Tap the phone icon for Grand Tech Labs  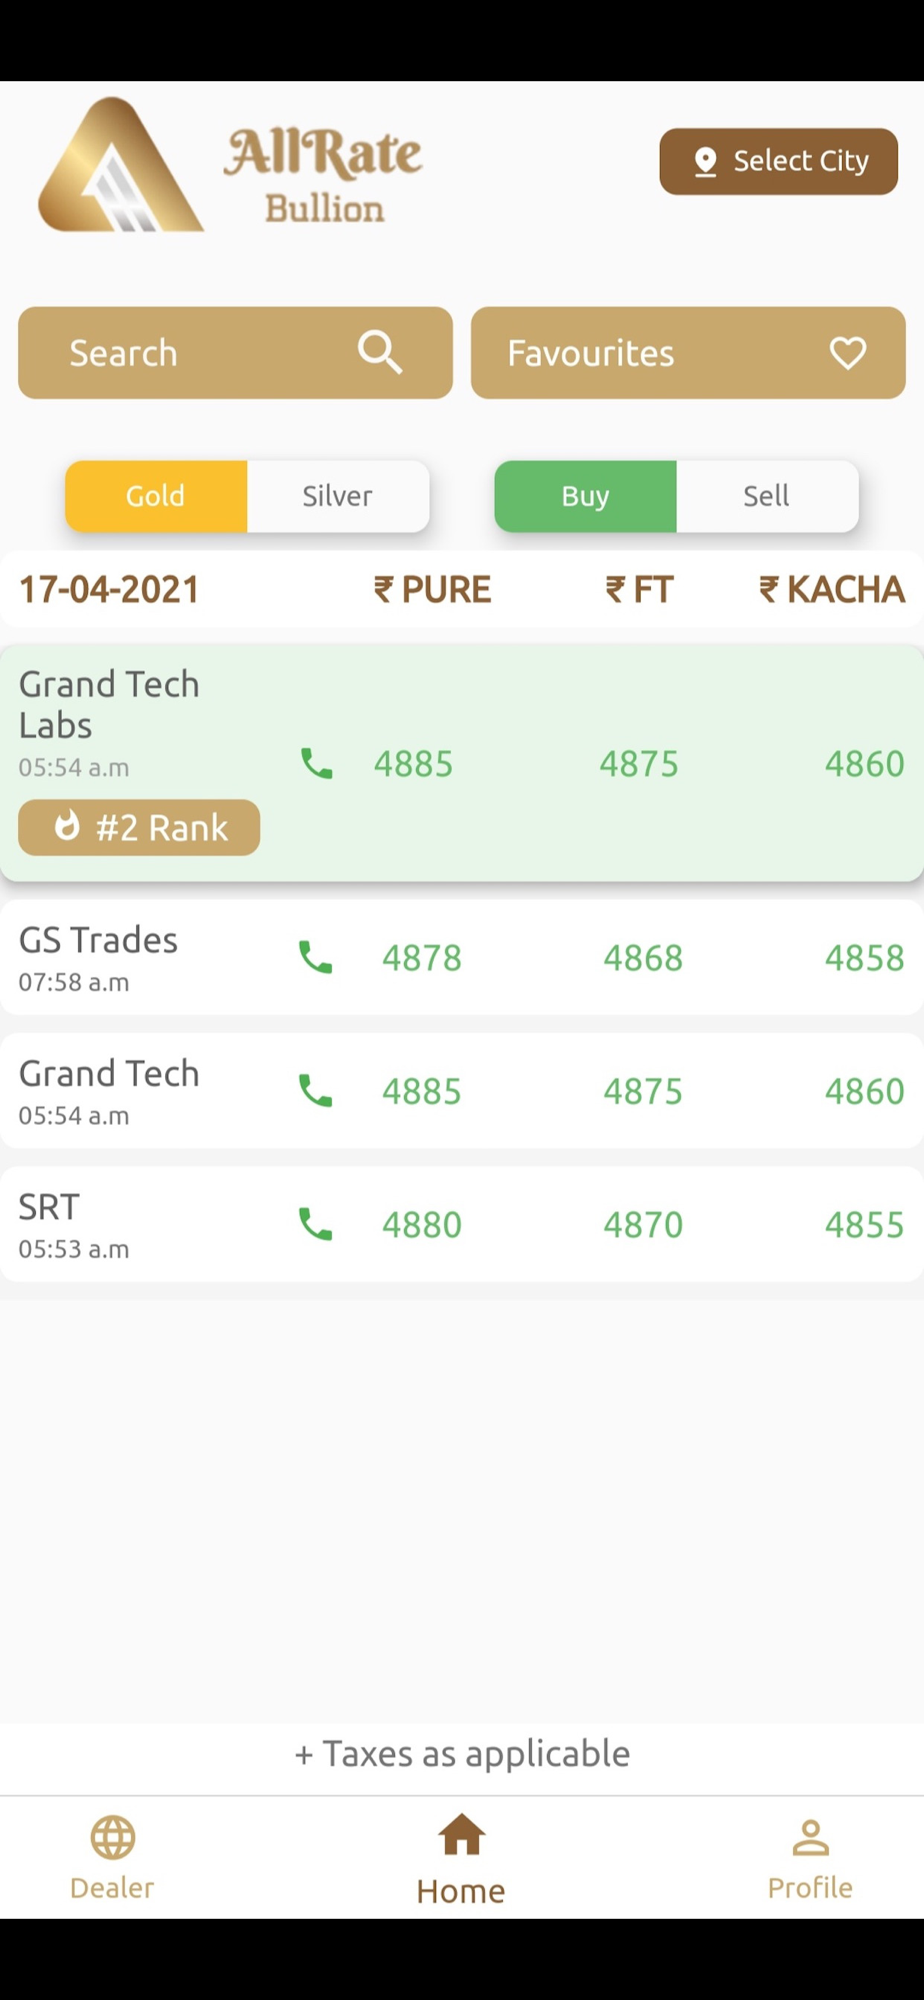click(317, 764)
